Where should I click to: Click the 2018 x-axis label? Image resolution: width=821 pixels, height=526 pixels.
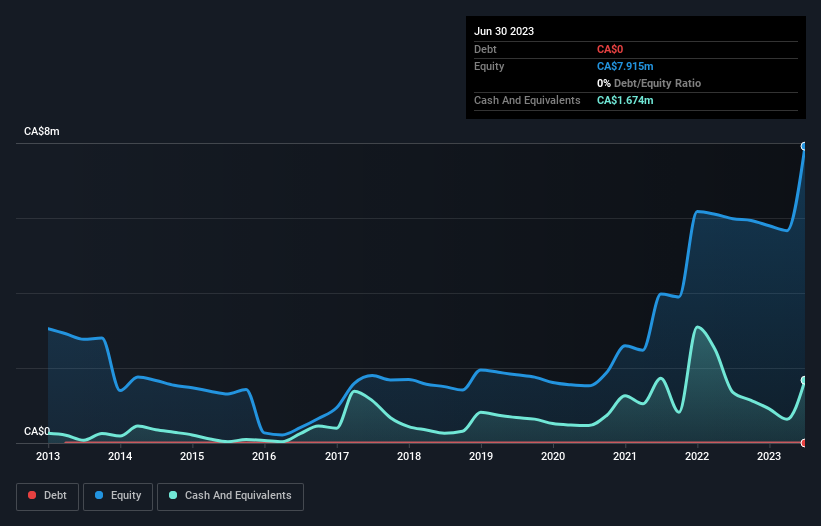[409, 456]
